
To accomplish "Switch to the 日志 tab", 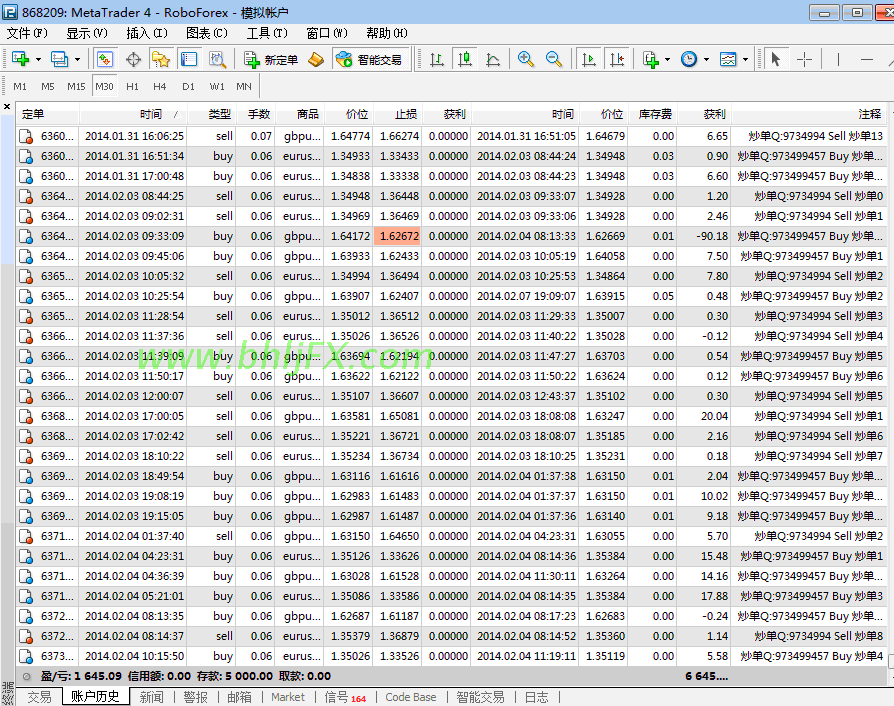I will [x=537, y=697].
